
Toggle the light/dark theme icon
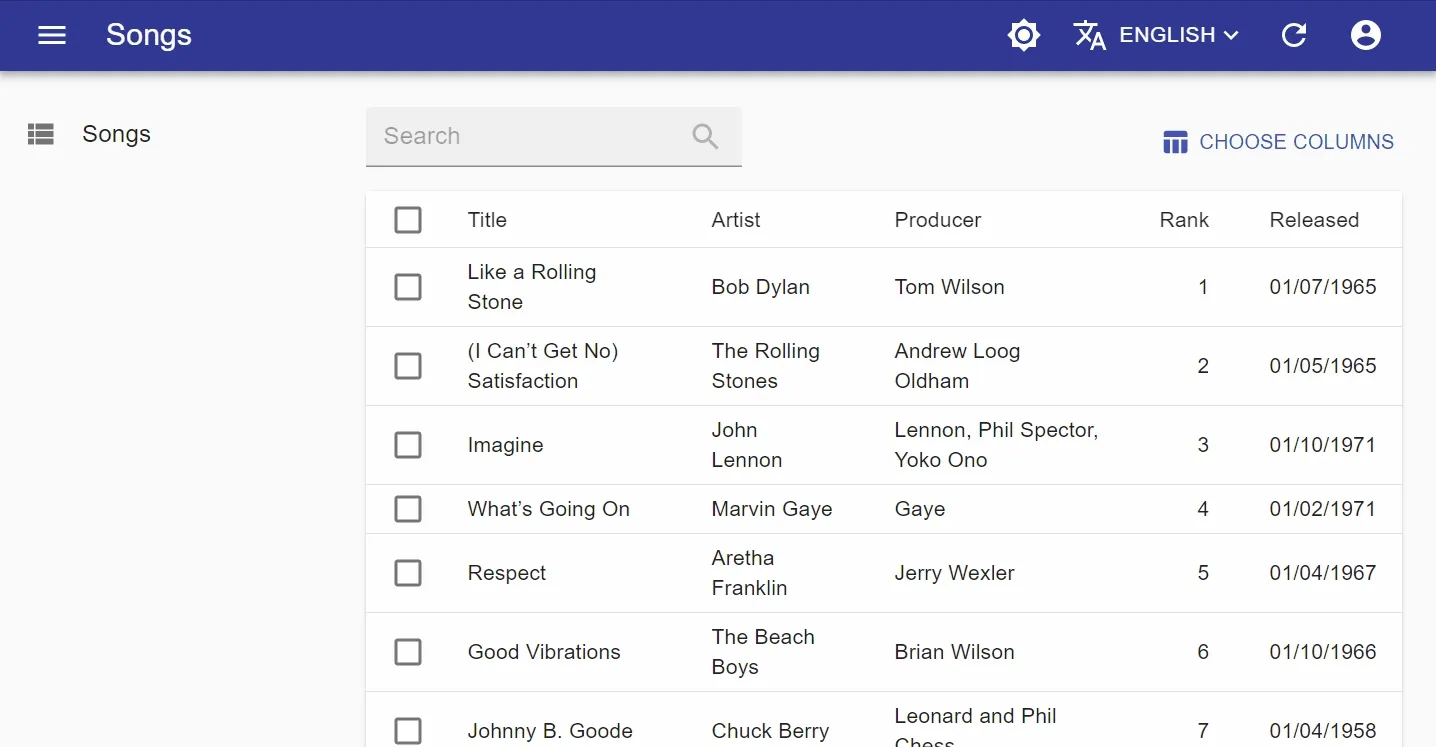(x=1024, y=35)
